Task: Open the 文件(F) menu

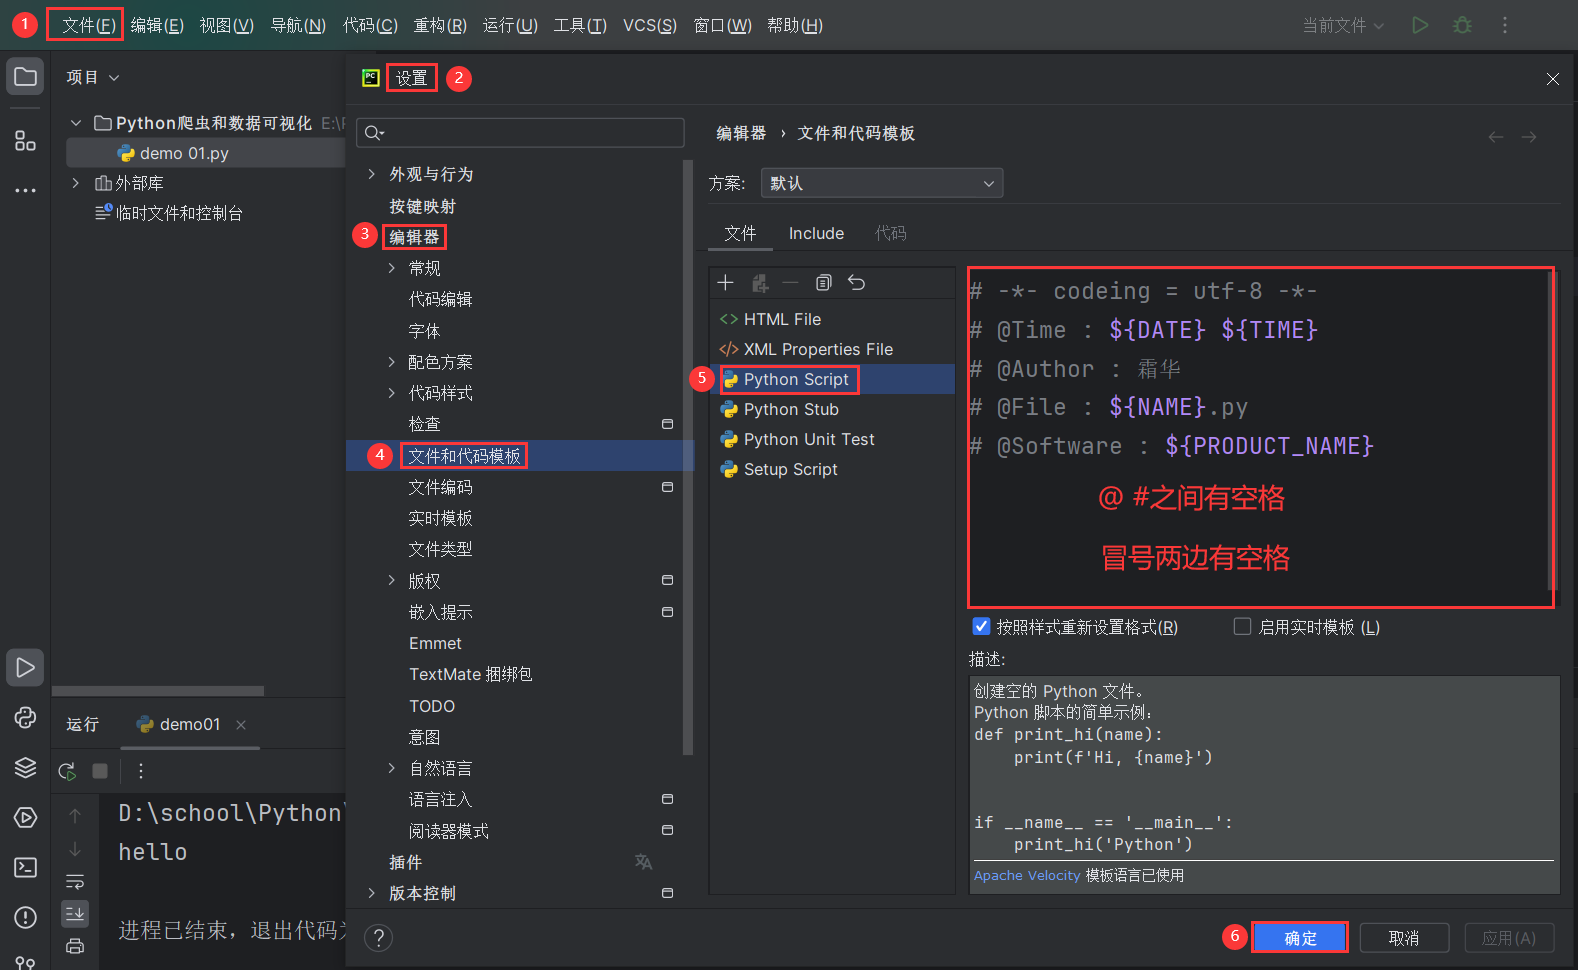Action: (88, 25)
